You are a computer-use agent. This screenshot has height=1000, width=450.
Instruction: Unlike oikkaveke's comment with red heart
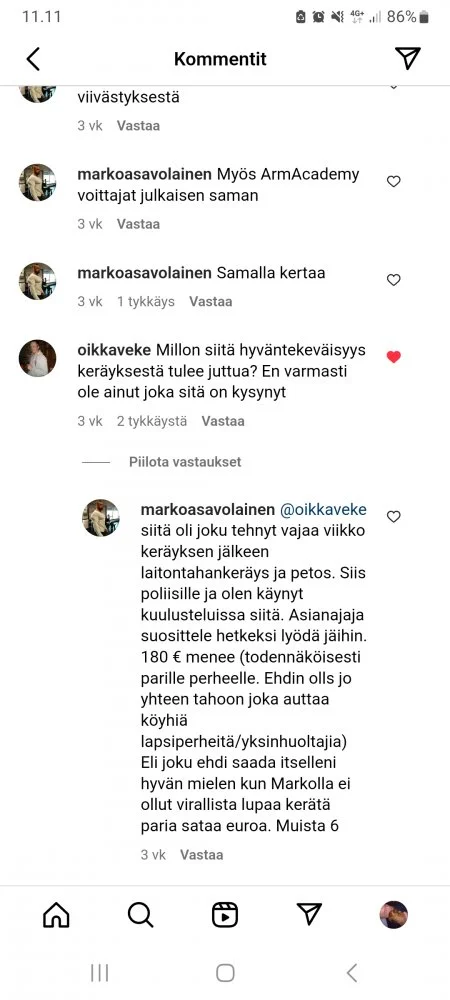(x=394, y=357)
